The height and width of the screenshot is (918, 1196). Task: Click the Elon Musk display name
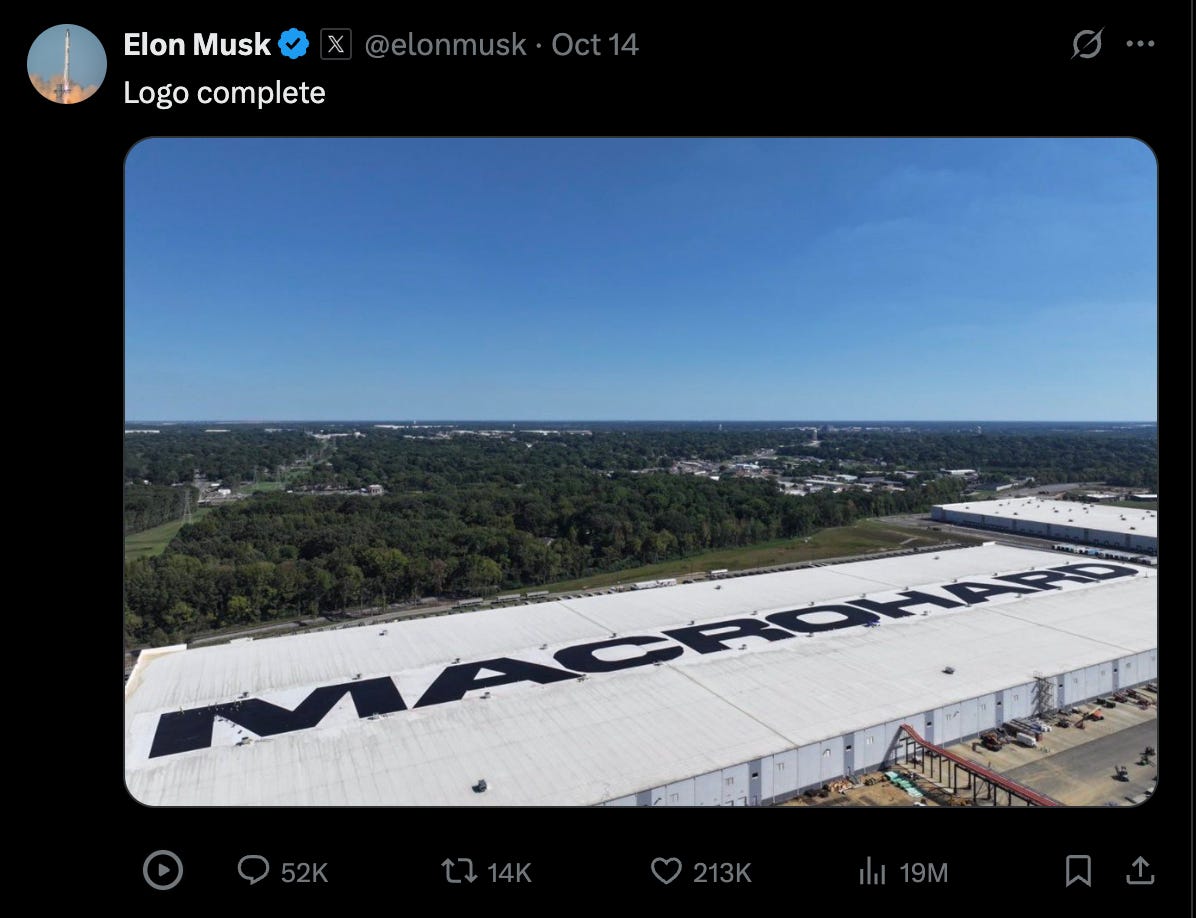click(x=197, y=45)
